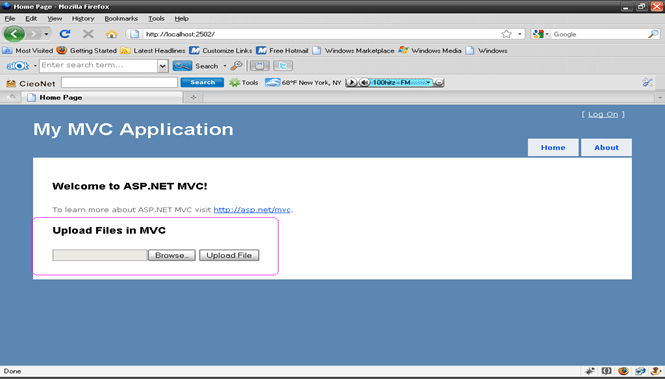Open the Help menu

point(182,19)
